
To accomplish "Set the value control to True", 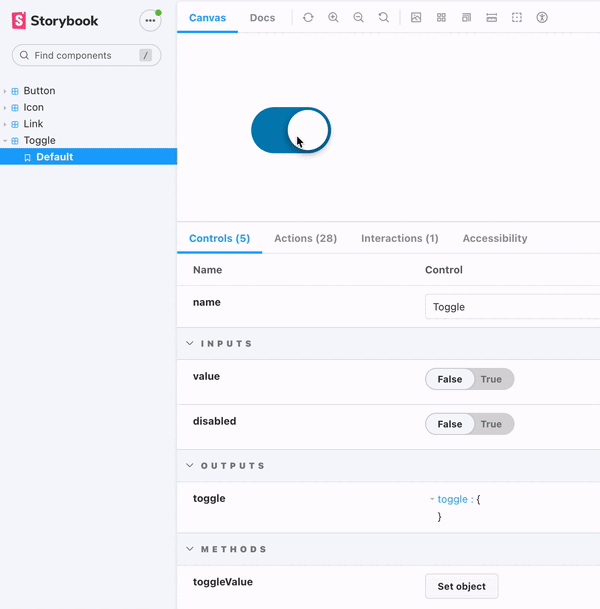I will (491, 379).
